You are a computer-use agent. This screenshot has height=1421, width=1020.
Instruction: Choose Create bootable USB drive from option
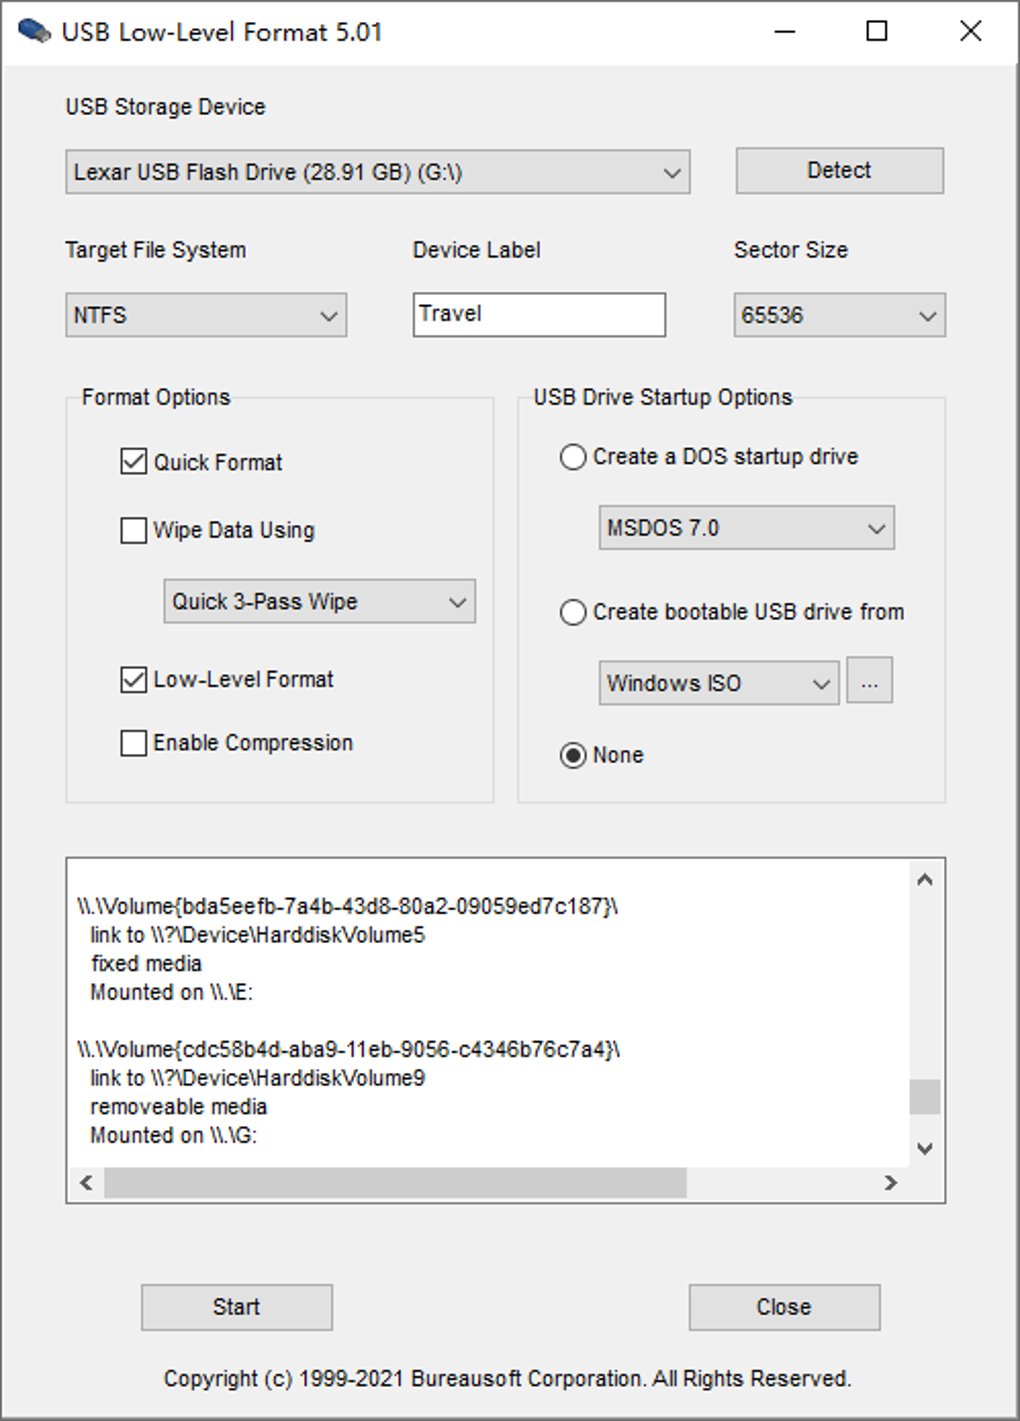point(573,612)
